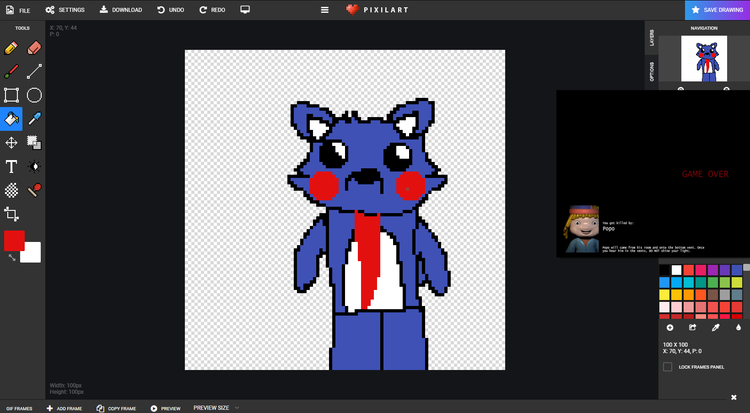Select the Stamp tool

point(34,190)
